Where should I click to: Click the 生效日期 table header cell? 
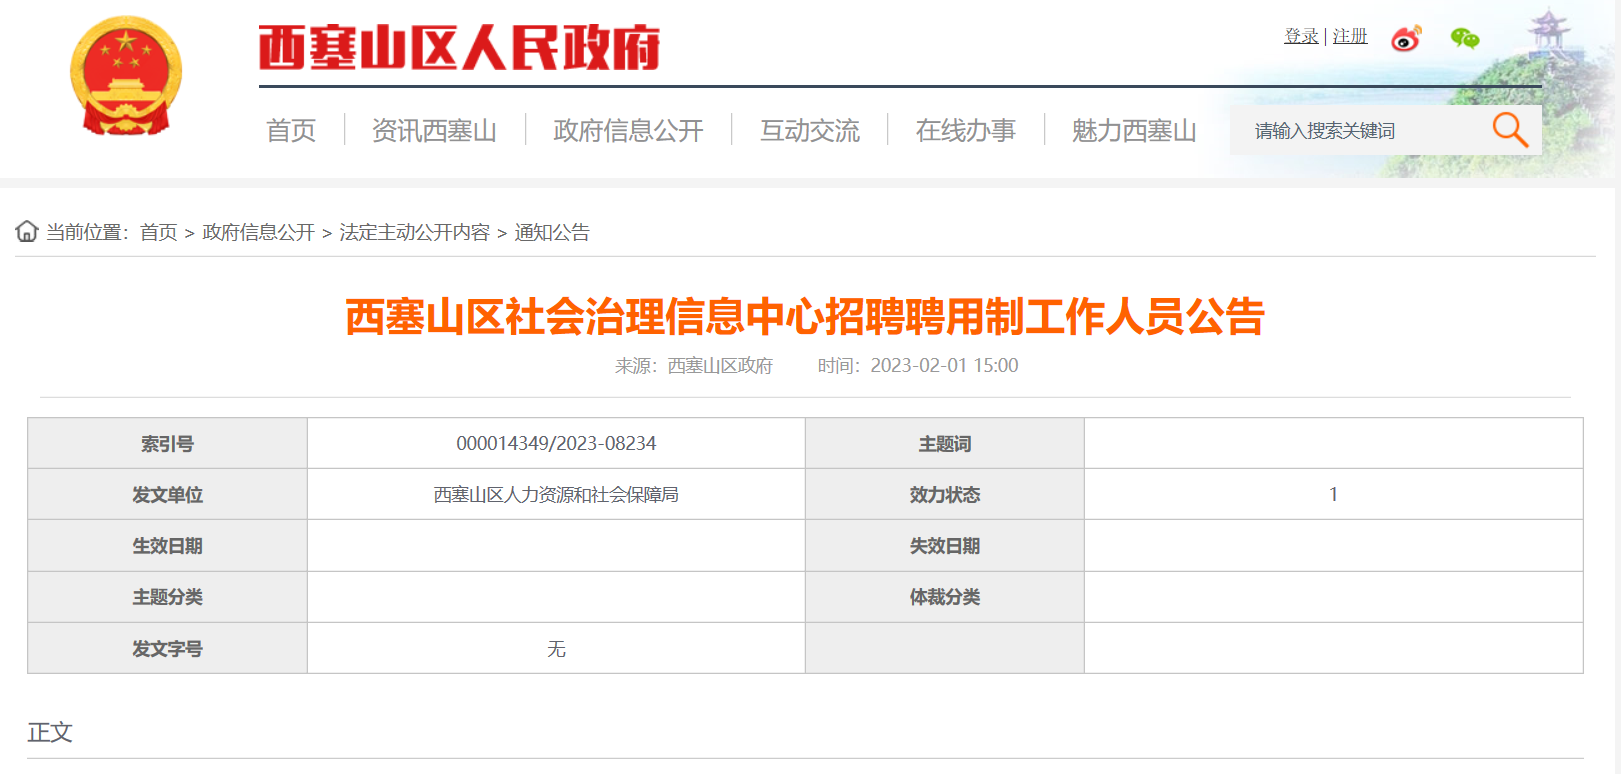point(167,545)
